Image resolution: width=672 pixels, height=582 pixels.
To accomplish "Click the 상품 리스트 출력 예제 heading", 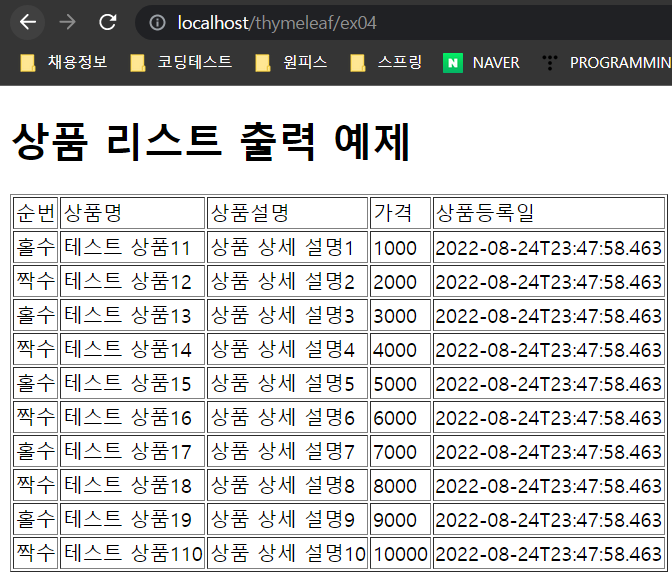I will 211,141.
